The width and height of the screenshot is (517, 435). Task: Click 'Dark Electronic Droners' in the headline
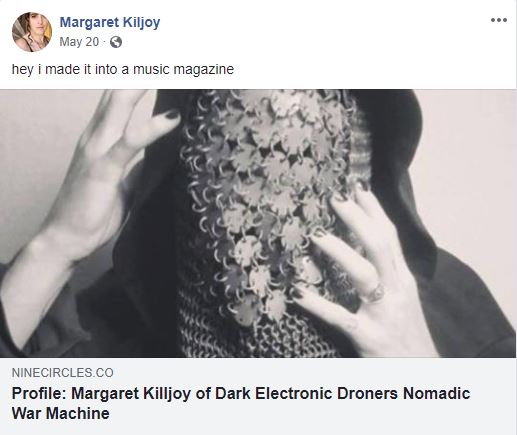pyautogui.click(x=306, y=393)
